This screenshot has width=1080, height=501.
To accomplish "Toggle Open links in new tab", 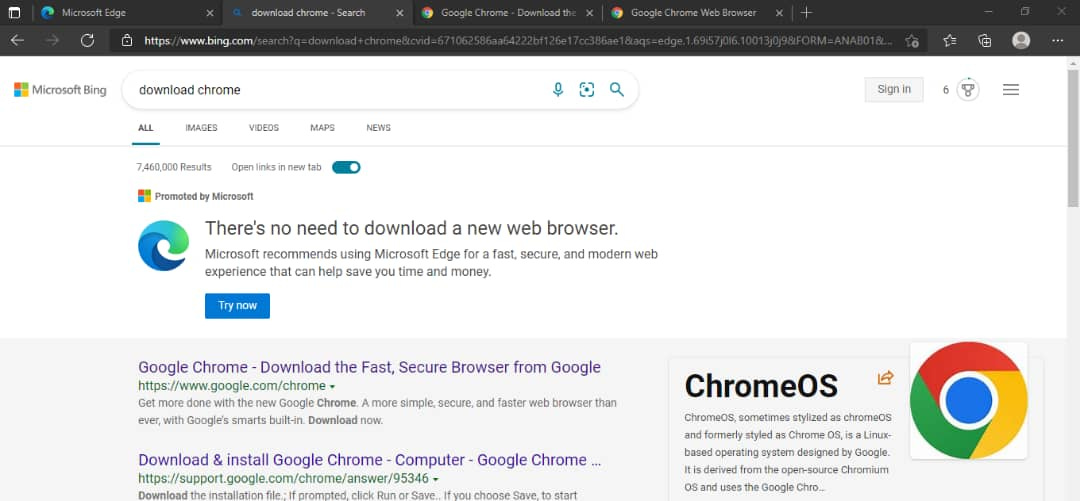I will pos(346,167).
